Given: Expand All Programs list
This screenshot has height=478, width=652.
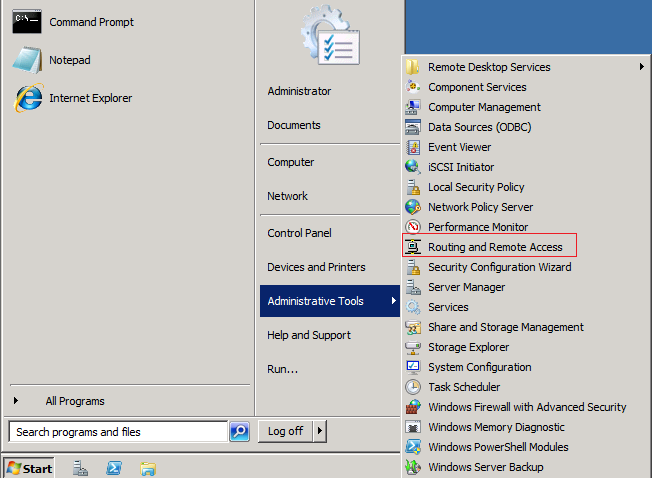Looking at the screenshot, I should (x=74, y=401).
